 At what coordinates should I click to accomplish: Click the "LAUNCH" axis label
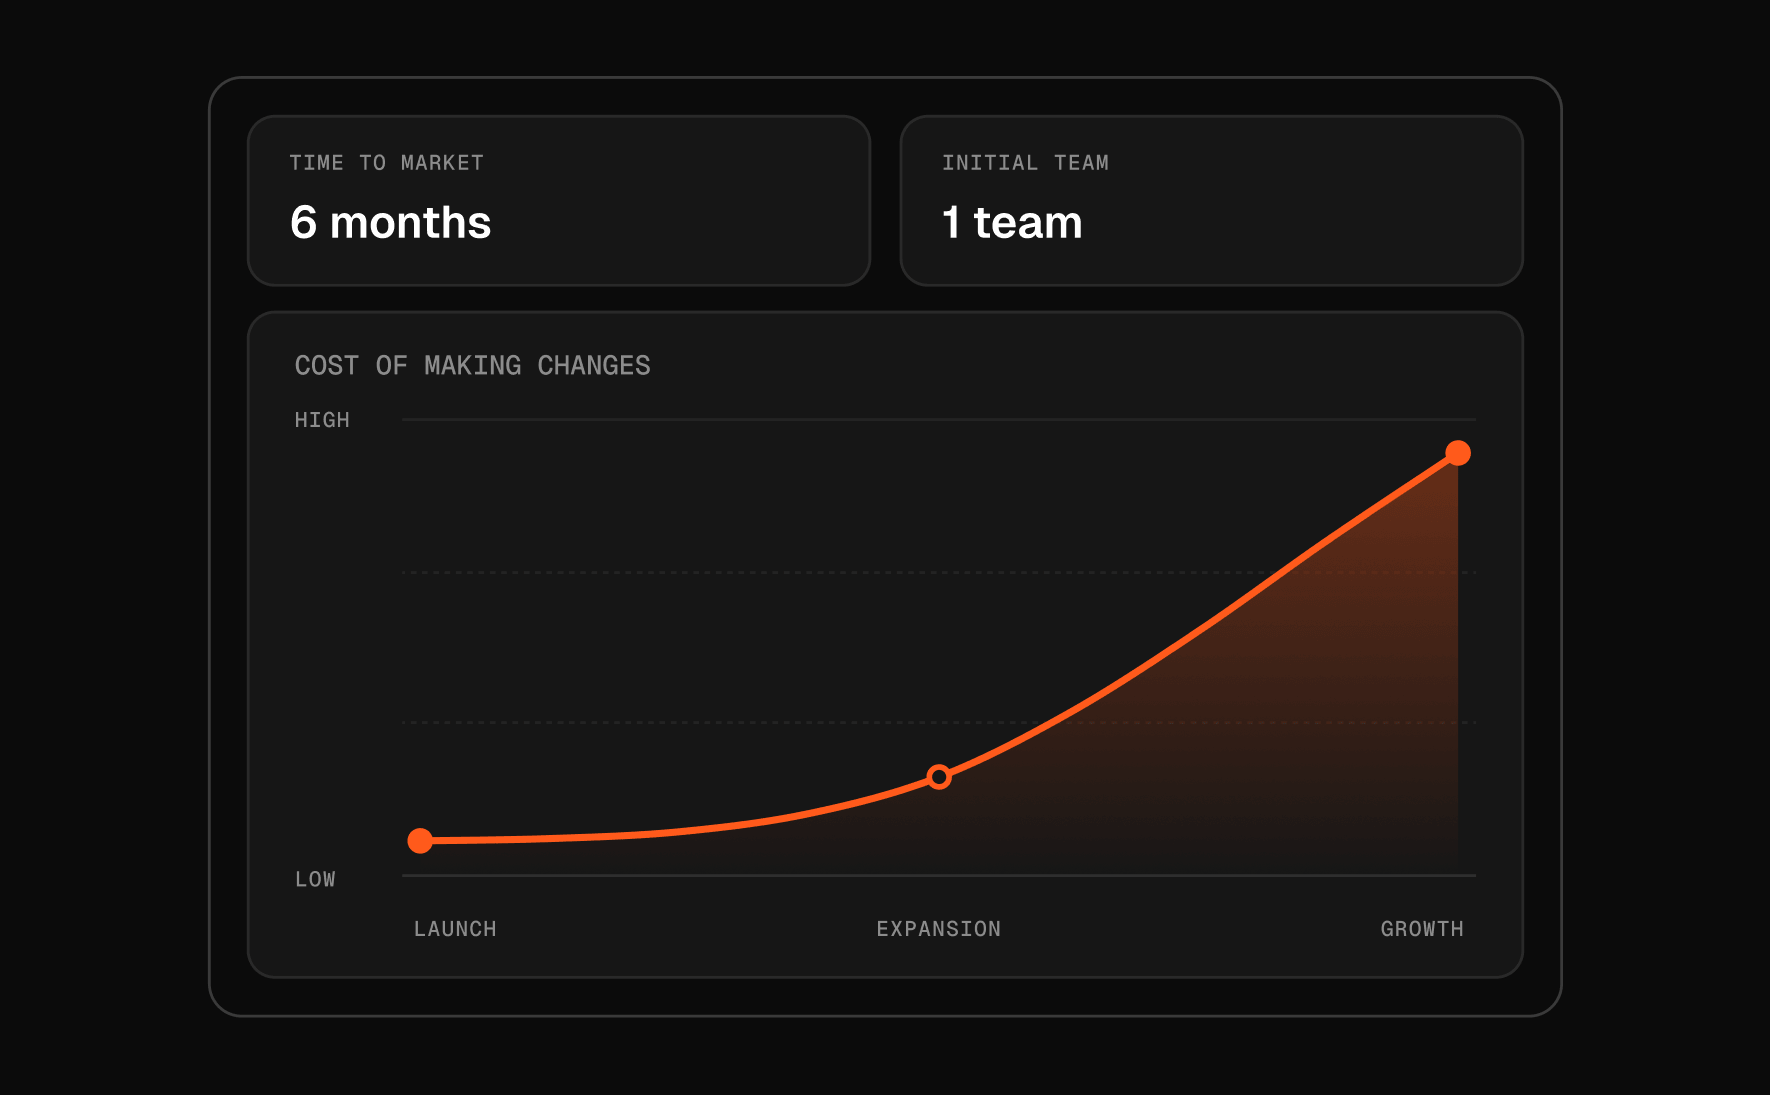click(x=455, y=929)
